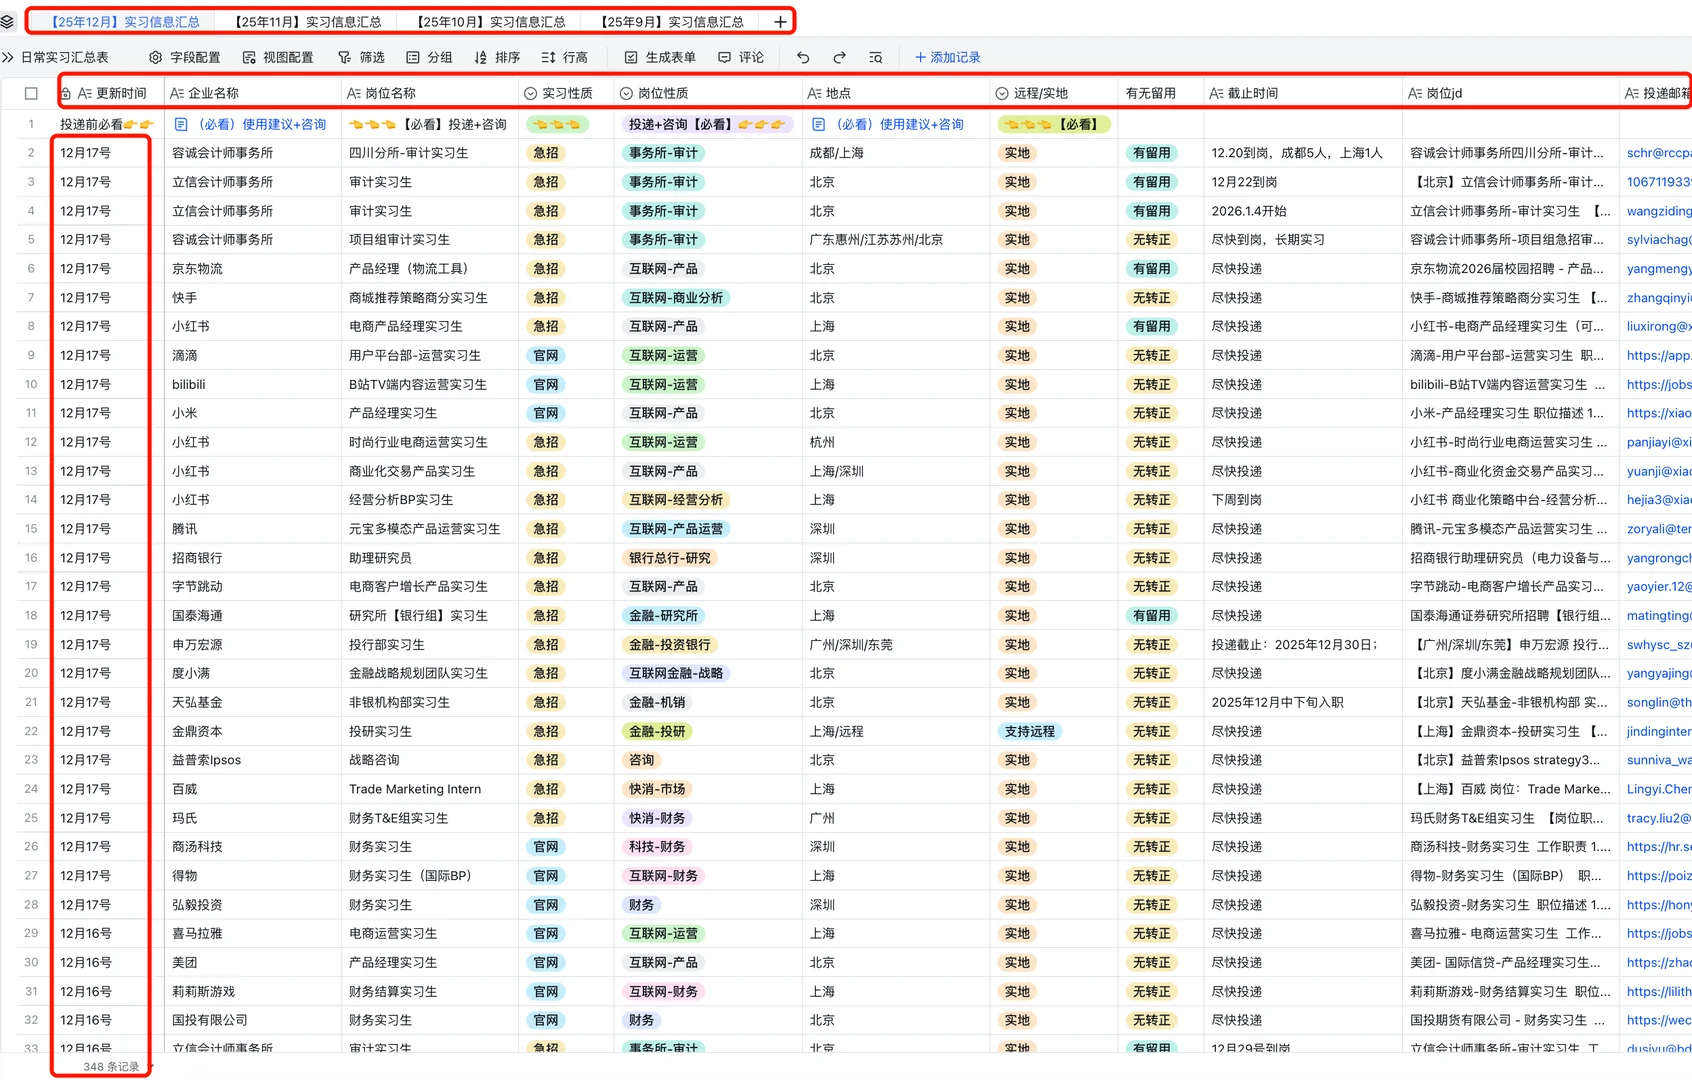Click the 更新时间 column header
The height and width of the screenshot is (1080, 1692).
[111, 93]
